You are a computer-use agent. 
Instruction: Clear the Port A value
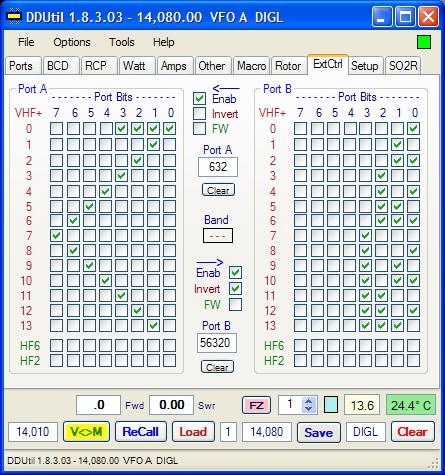(218, 190)
